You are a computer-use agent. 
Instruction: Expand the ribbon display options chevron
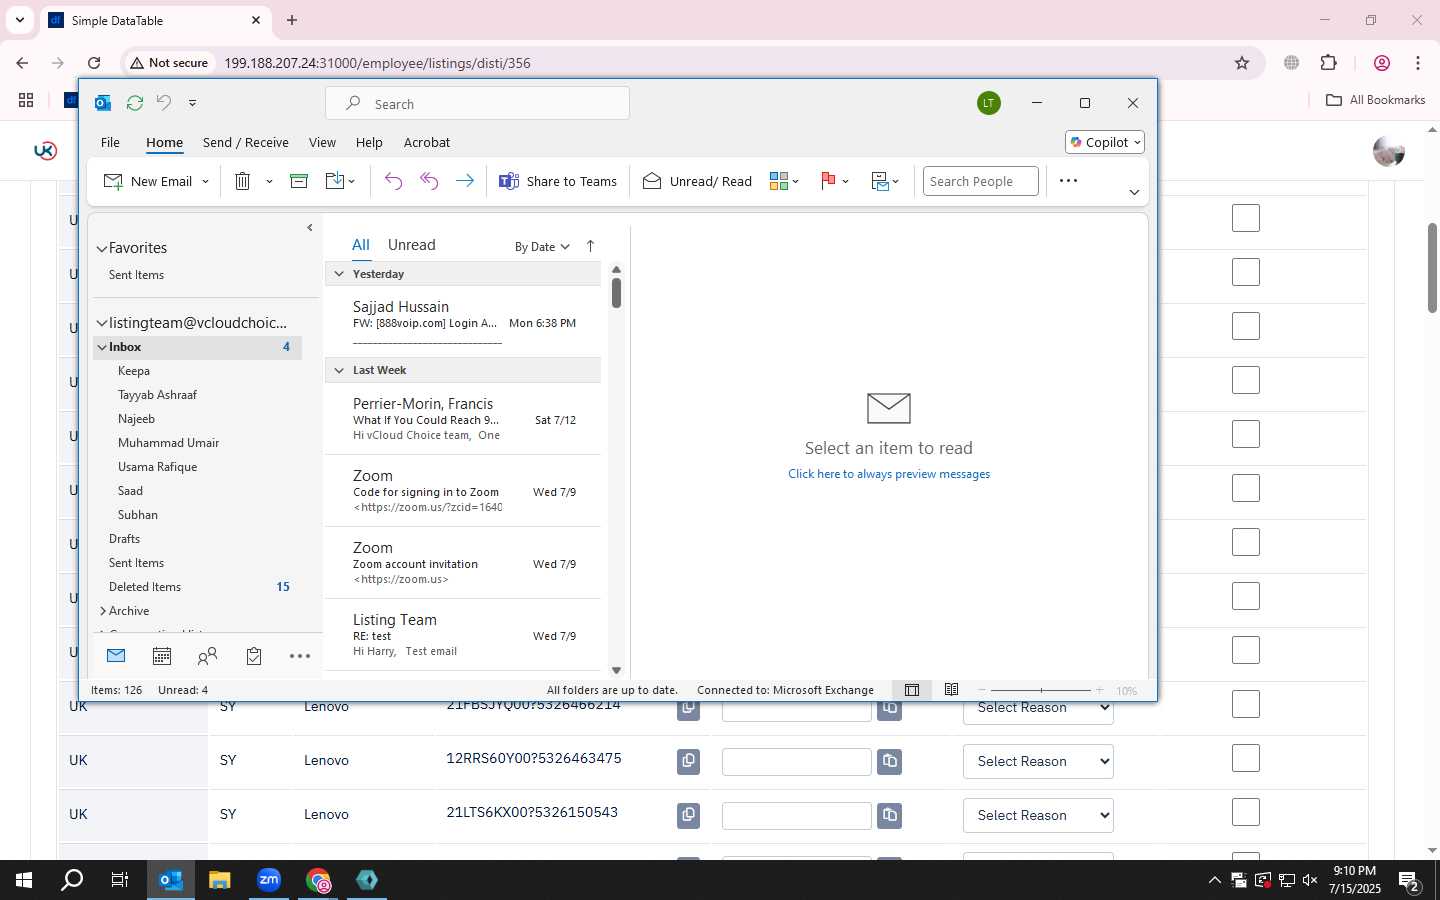(x=1134, y=192)
